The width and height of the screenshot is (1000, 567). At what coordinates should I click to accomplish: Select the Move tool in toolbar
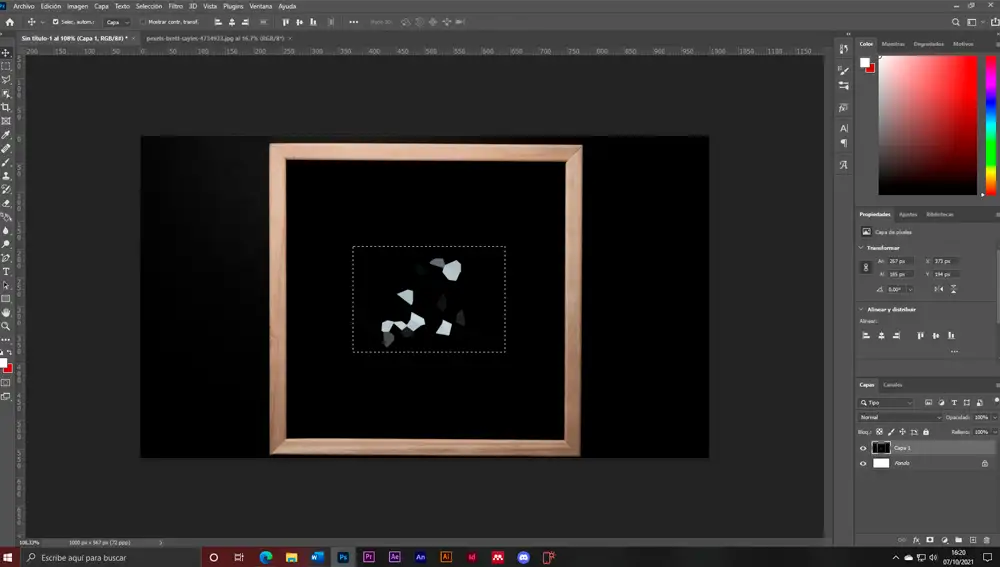point(6,53)
